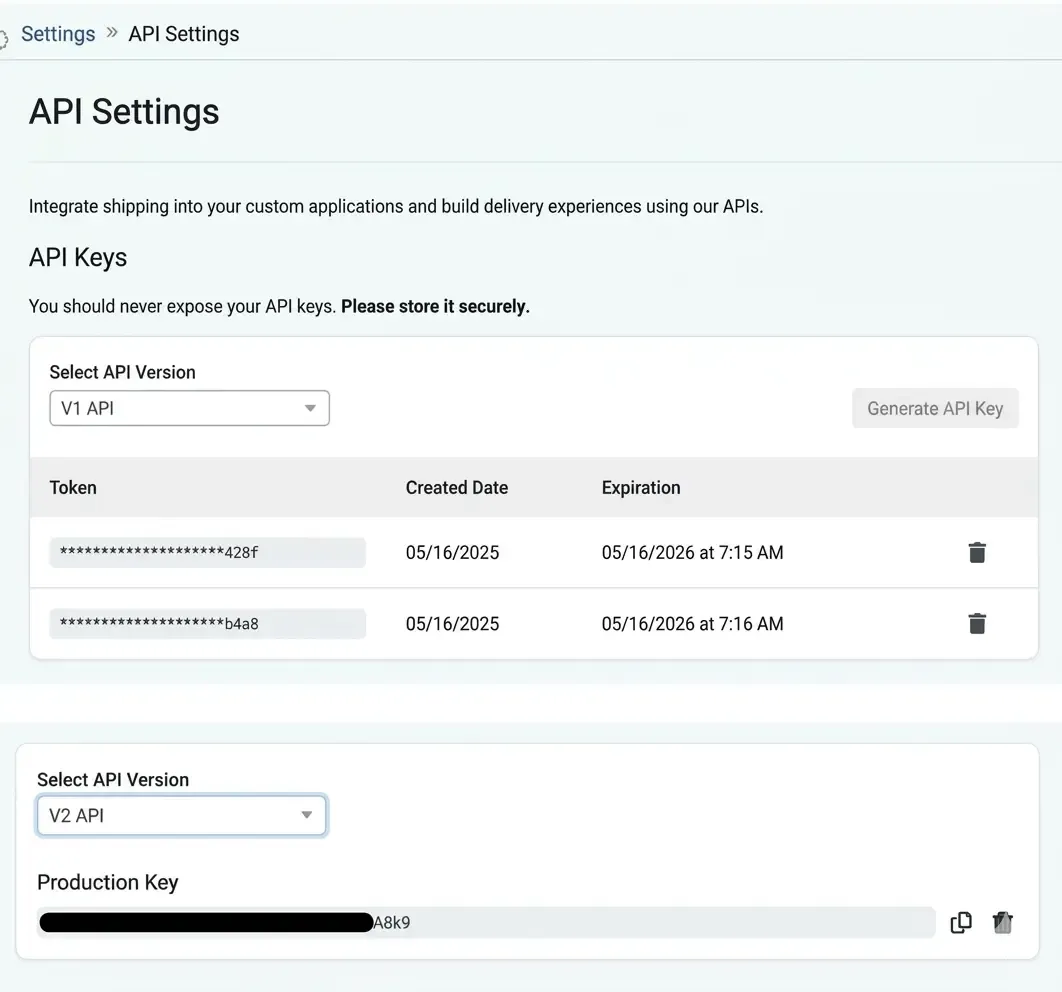Open the V1 API version dropdown
Screen dimensions: 1062x992
click(x=190, y=408)
